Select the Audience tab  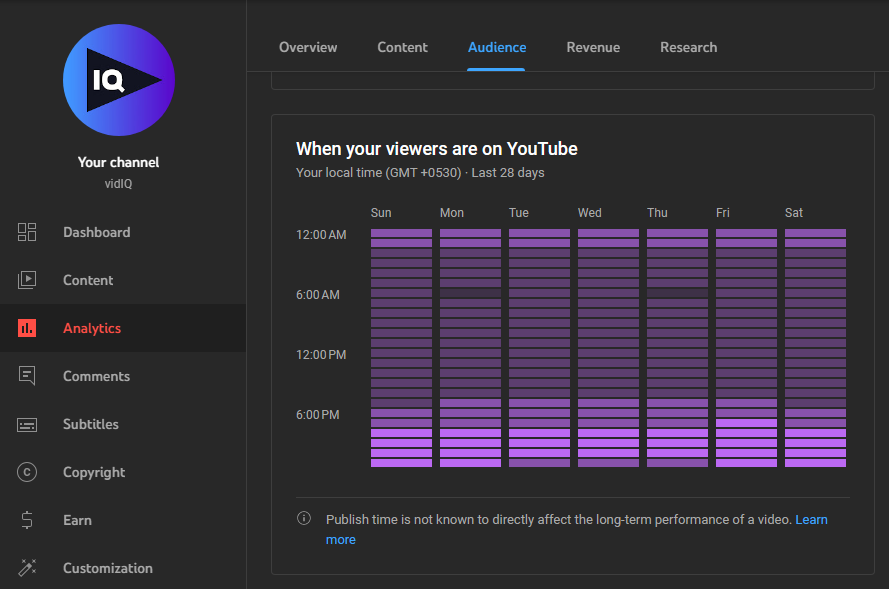(497, 47)
